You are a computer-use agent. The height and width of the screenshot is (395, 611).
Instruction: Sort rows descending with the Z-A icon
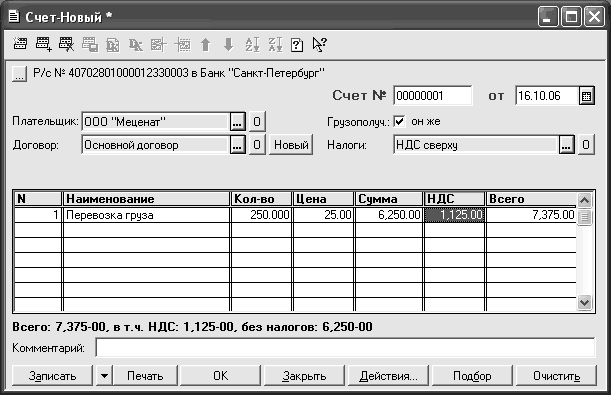click(275, 44)
